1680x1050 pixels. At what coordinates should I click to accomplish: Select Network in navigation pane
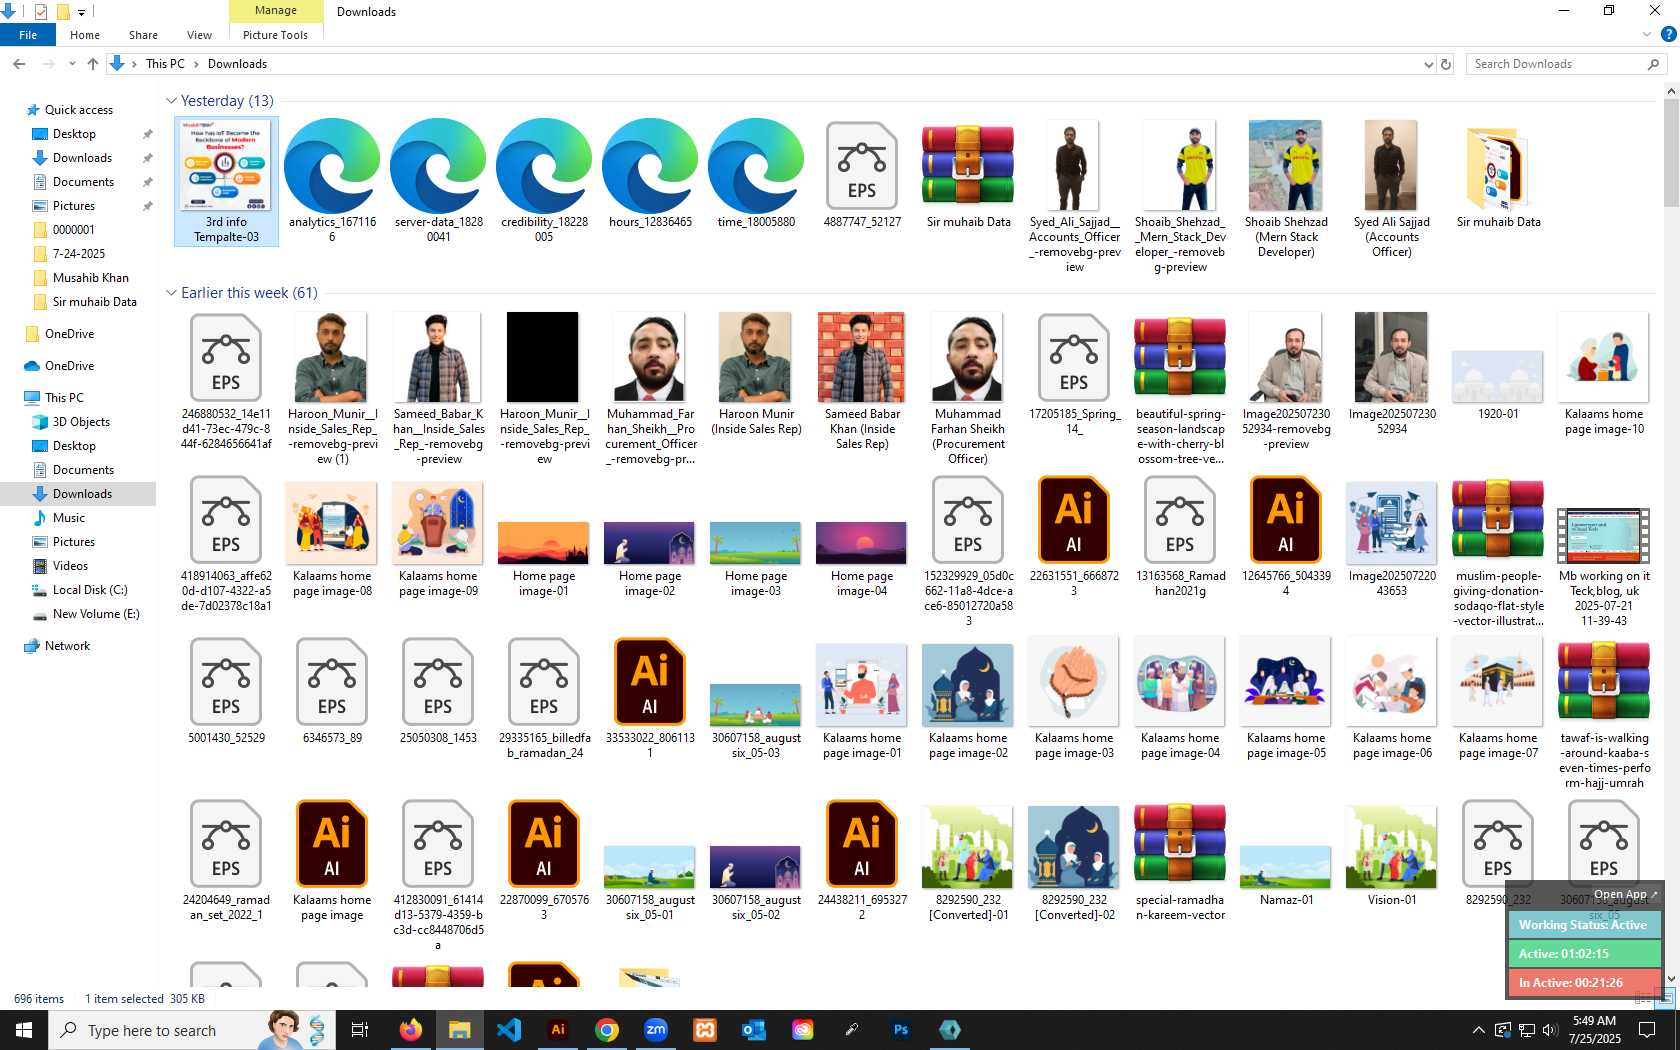pos(67,646)
